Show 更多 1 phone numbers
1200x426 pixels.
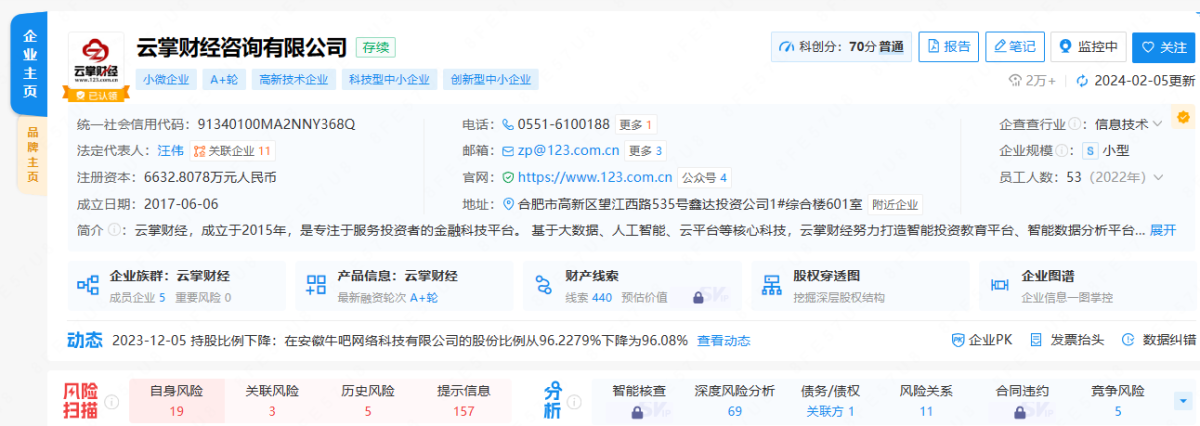pos(636,125)
